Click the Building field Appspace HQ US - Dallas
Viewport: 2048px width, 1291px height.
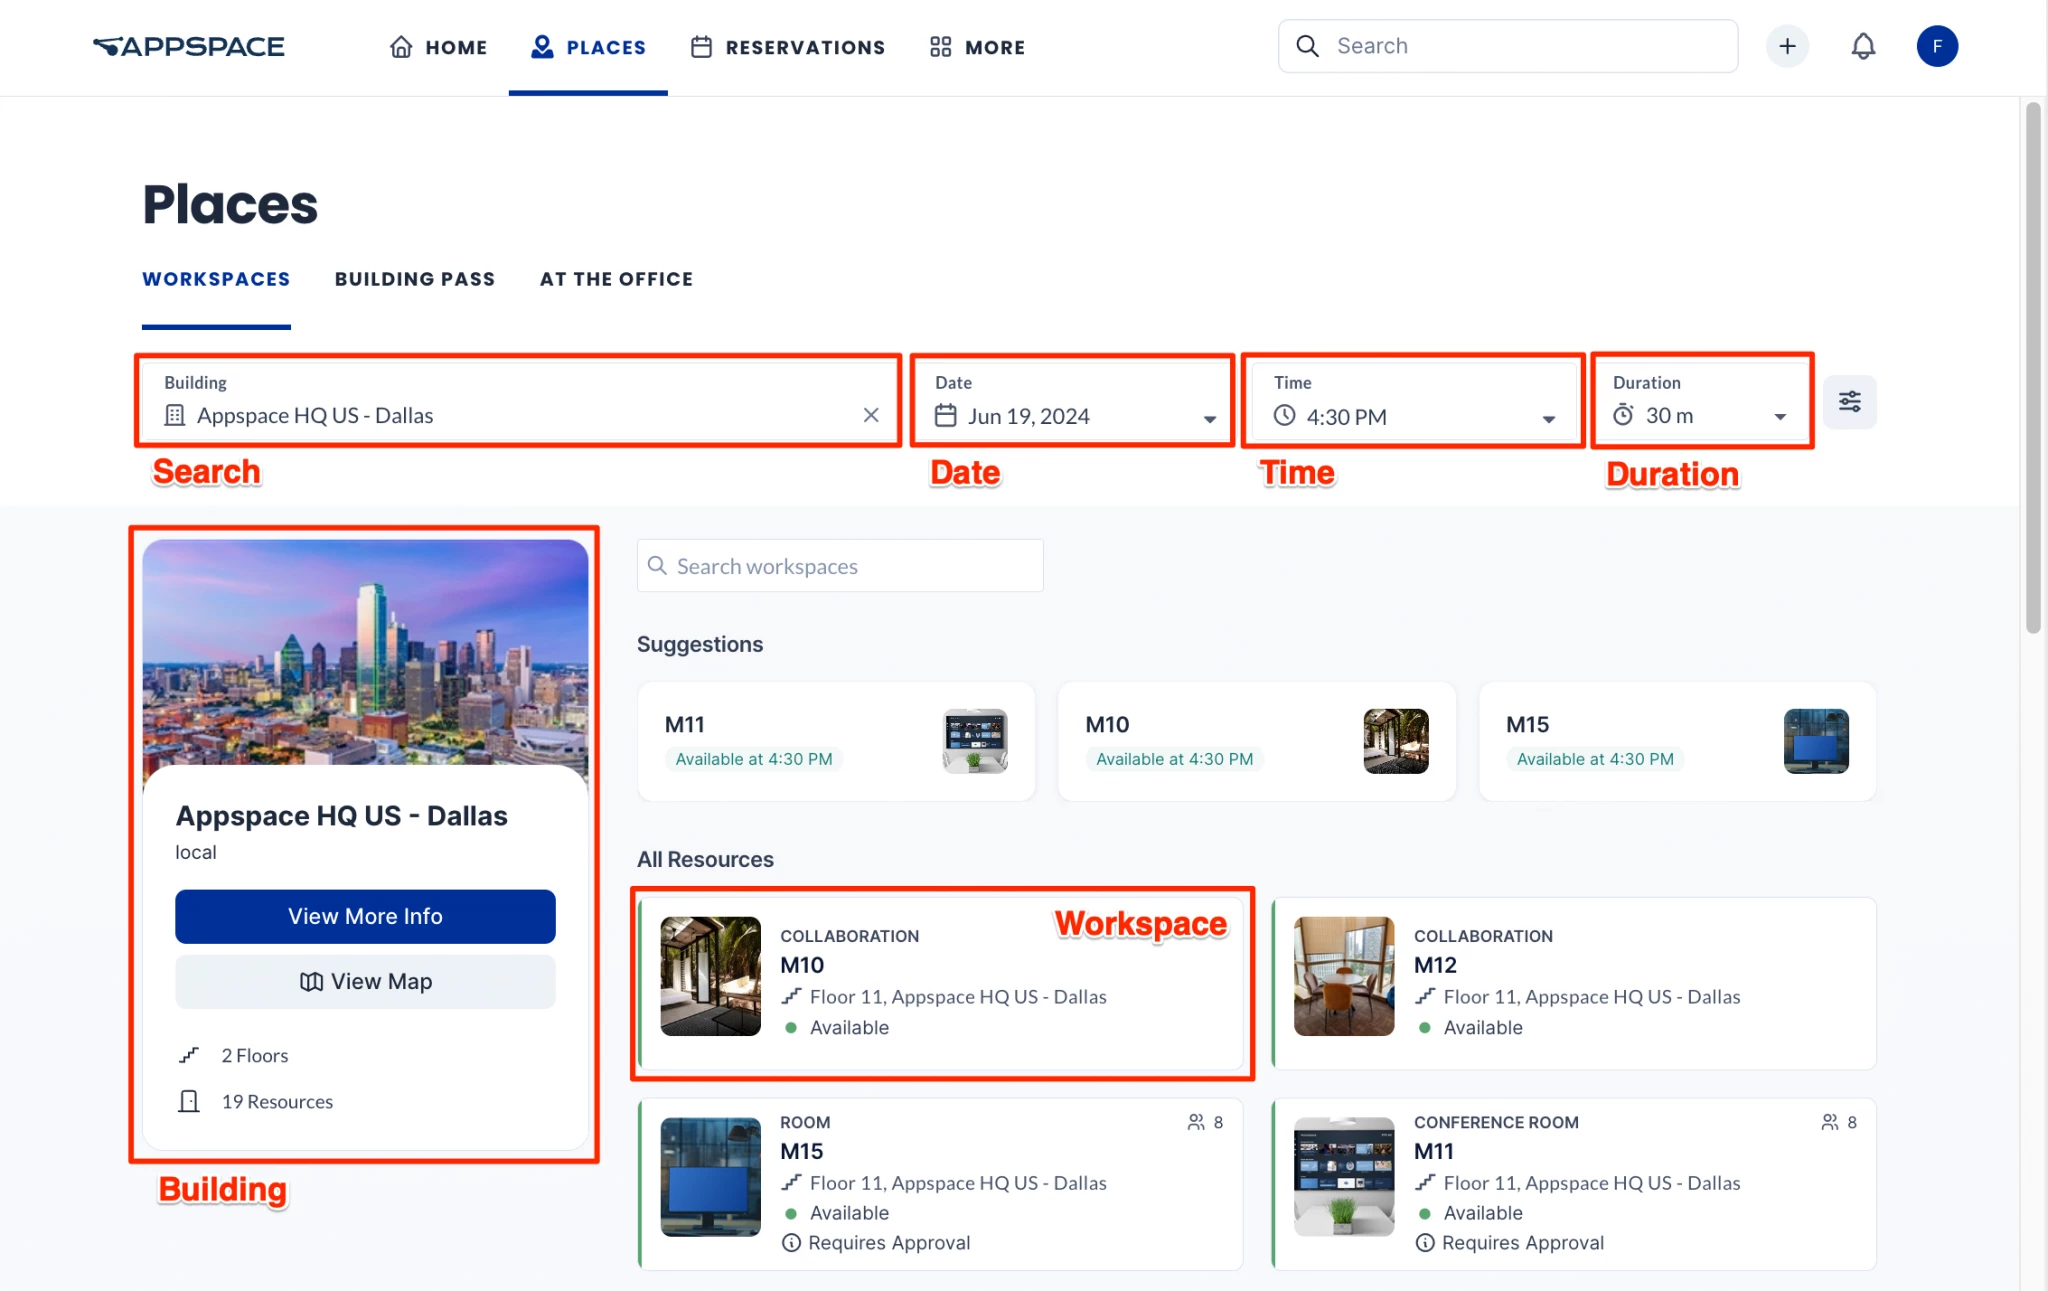coord(518,401)
